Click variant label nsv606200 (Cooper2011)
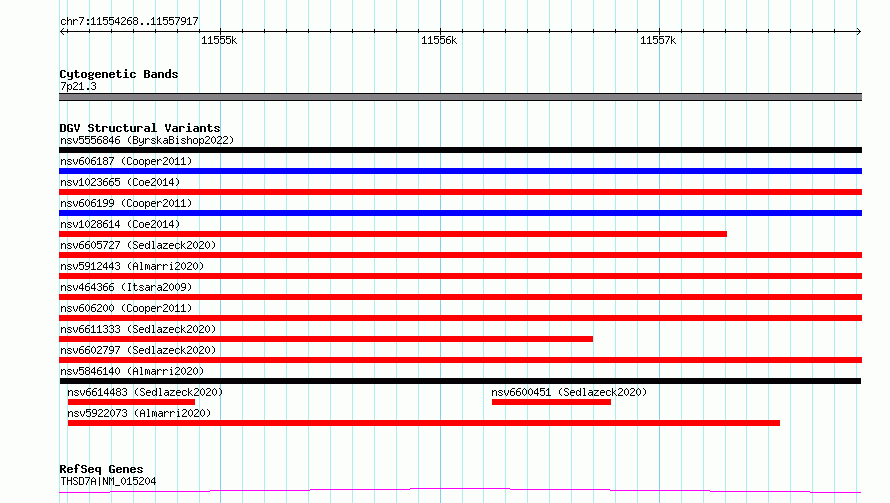The width and height of the screenshot is (890, 503). (126, 308)
